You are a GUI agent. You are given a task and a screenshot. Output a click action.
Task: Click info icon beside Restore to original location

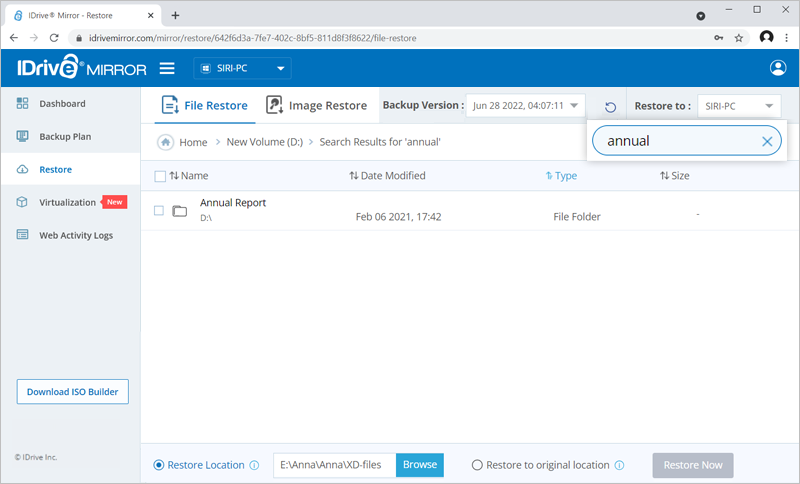(620, 465)
